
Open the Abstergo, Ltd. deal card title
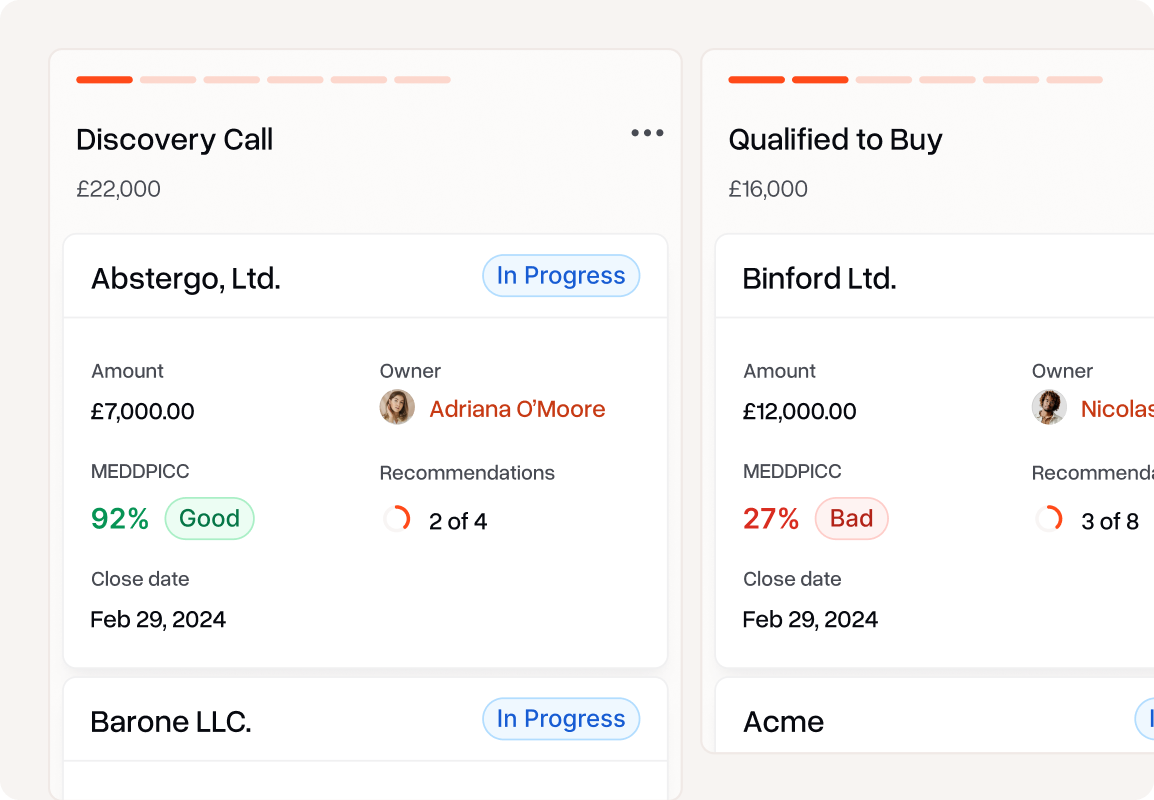point(186,278)
